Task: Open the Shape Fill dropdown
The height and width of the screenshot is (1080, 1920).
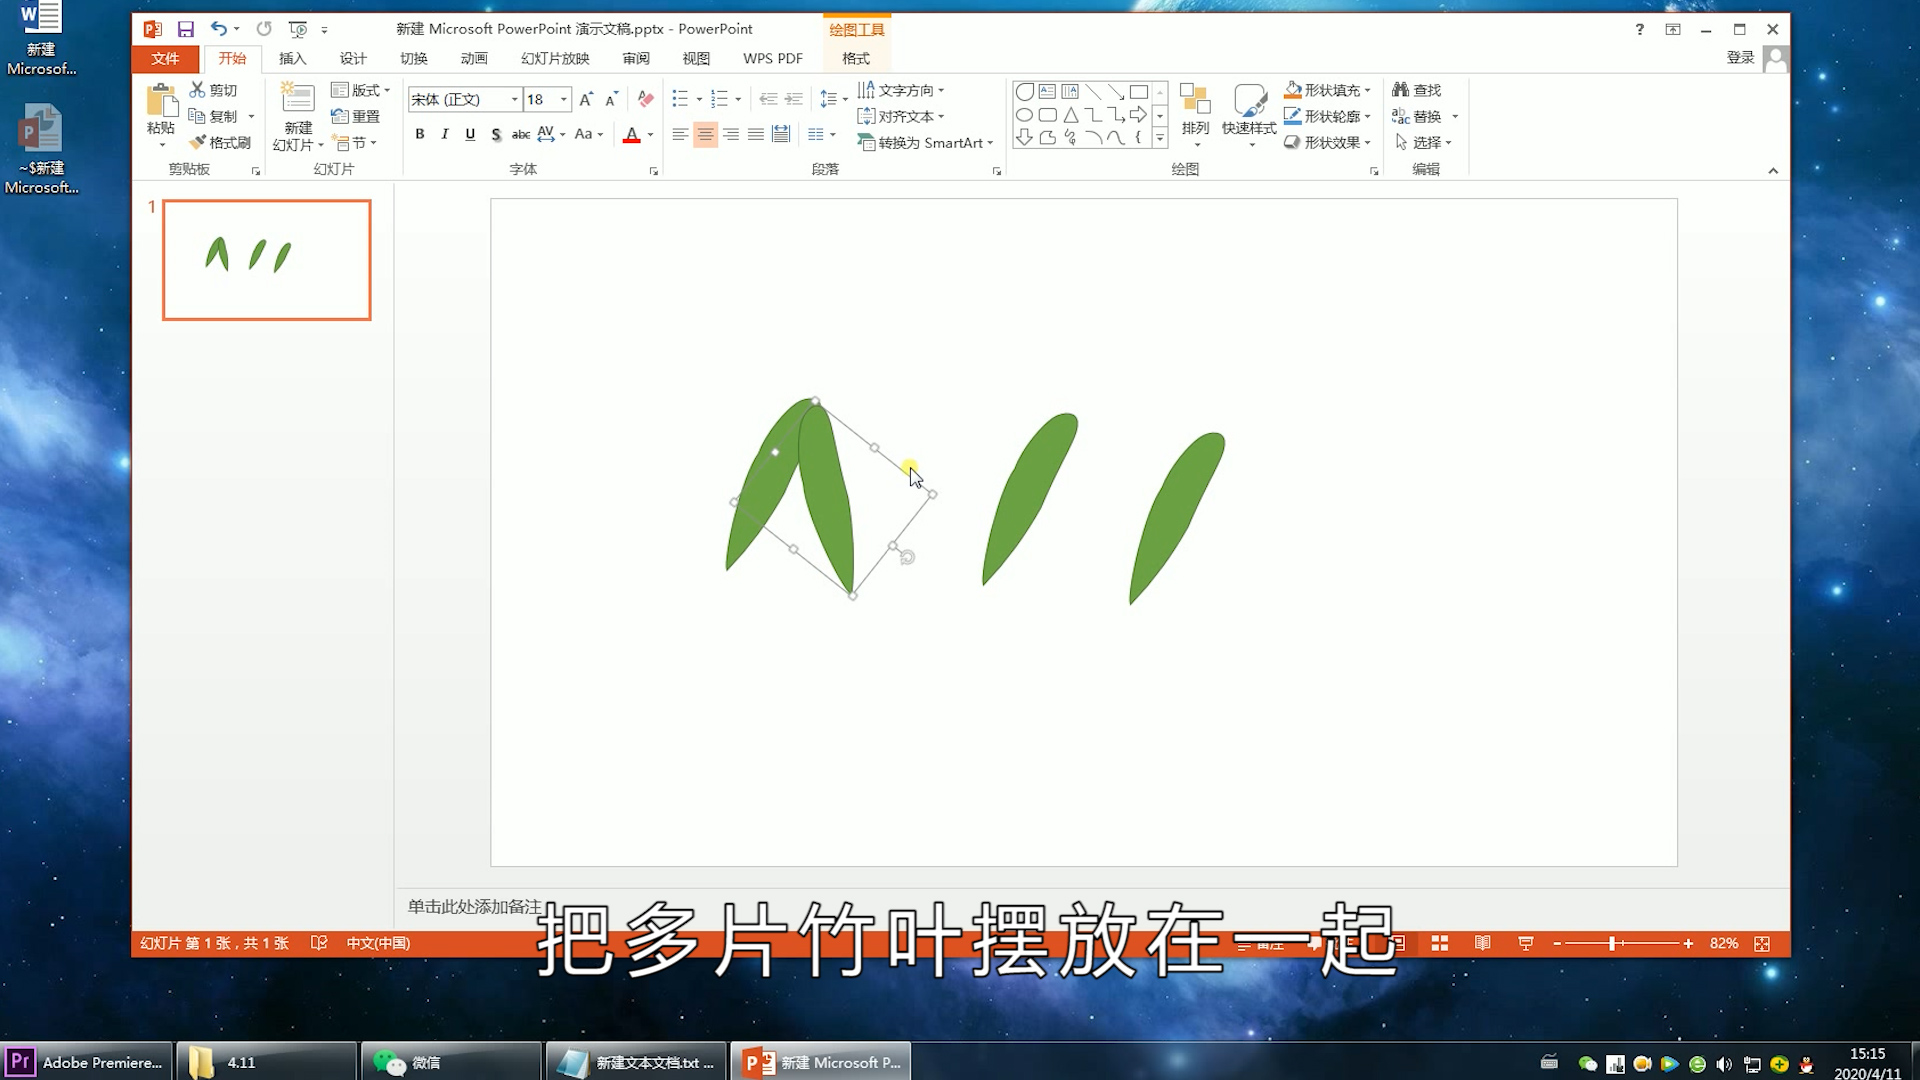Action: [x=1367, y=90]
